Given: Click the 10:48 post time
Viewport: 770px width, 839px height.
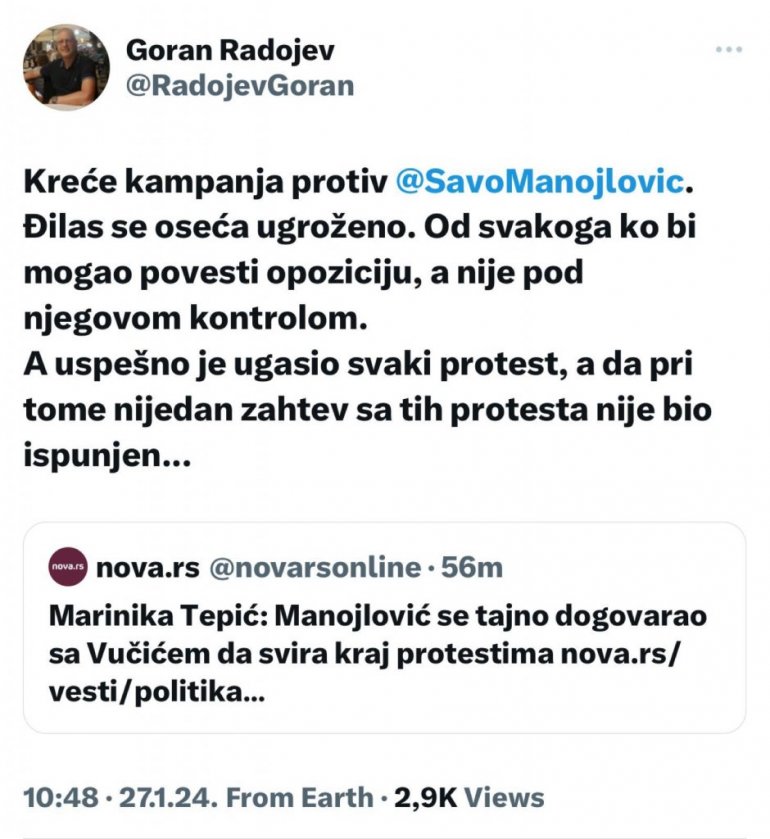Looking at the screenshot, I should [62, 797].
